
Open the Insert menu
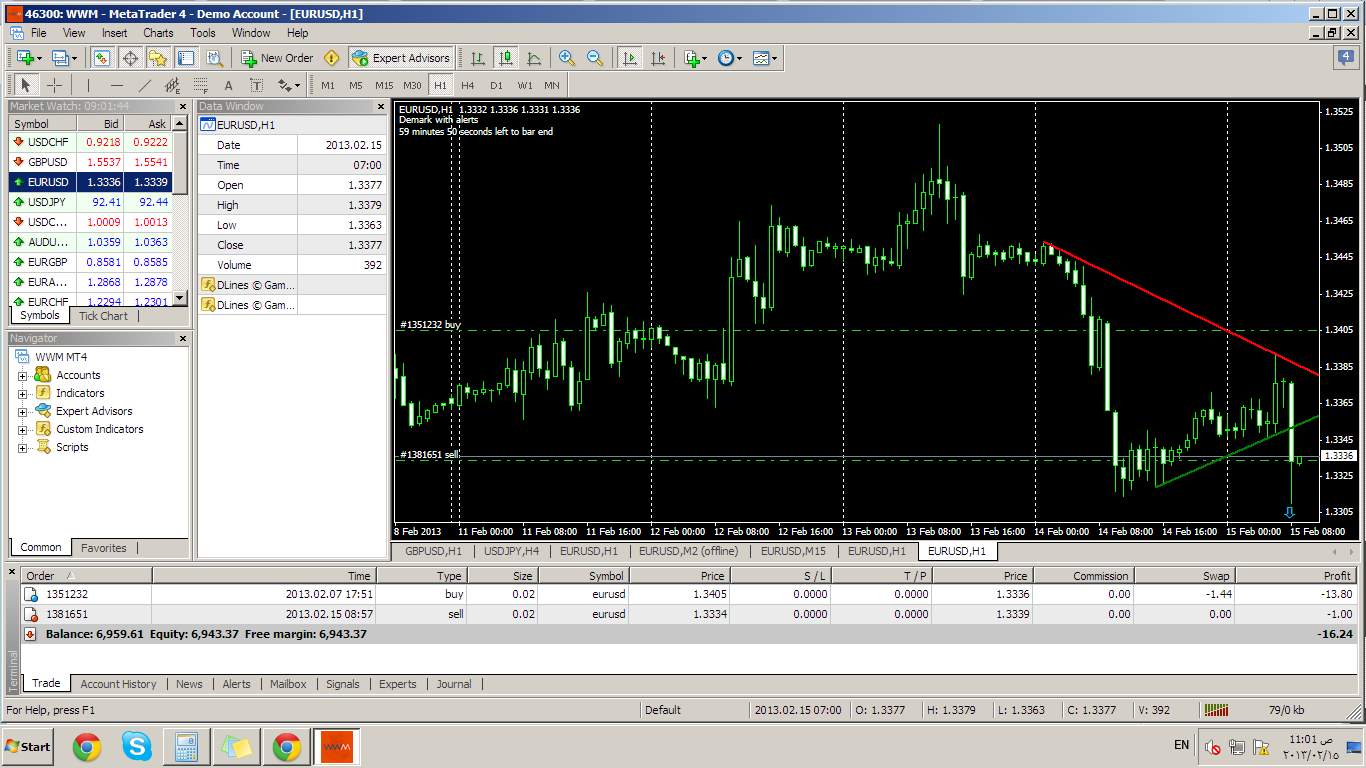point(114,33)
